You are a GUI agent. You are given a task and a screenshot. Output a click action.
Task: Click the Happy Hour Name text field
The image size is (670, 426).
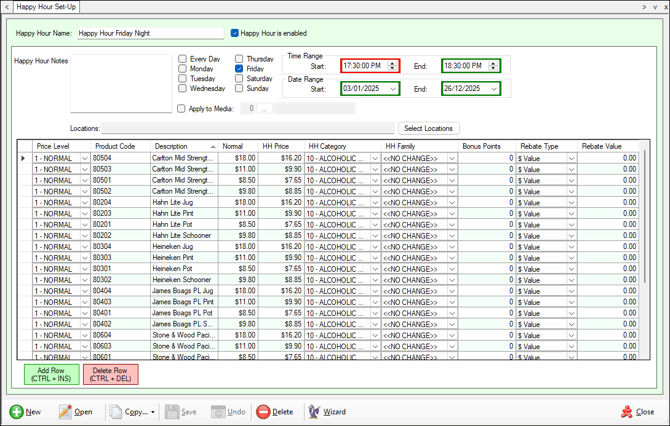pyautogui.click(x=150, y=33)
